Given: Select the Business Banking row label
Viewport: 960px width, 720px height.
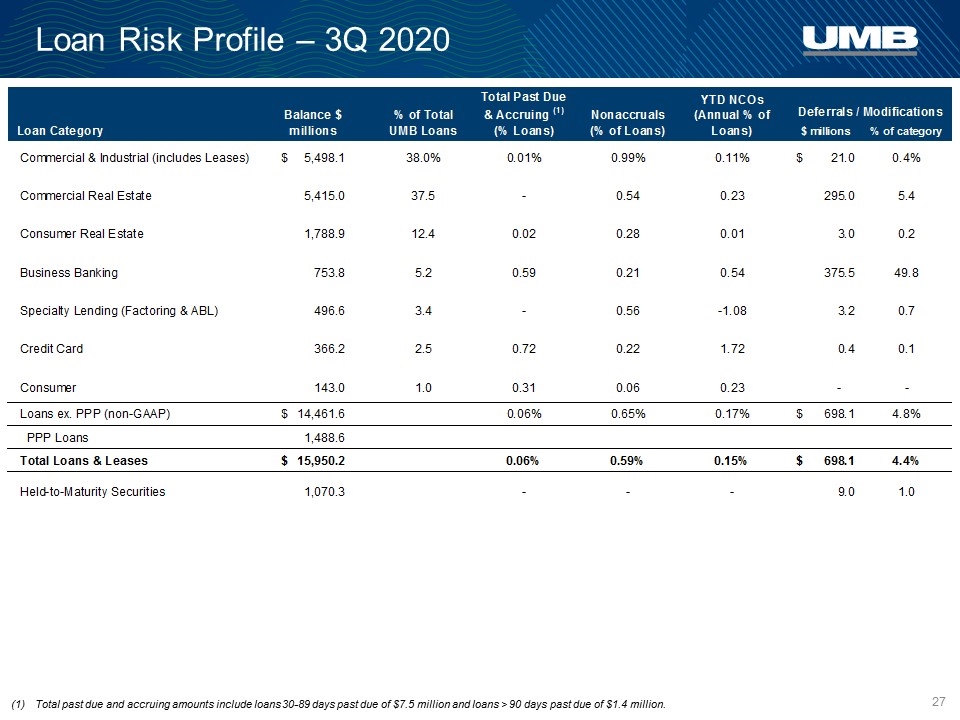Looking at the screenshot, I should tap(69, 273).
